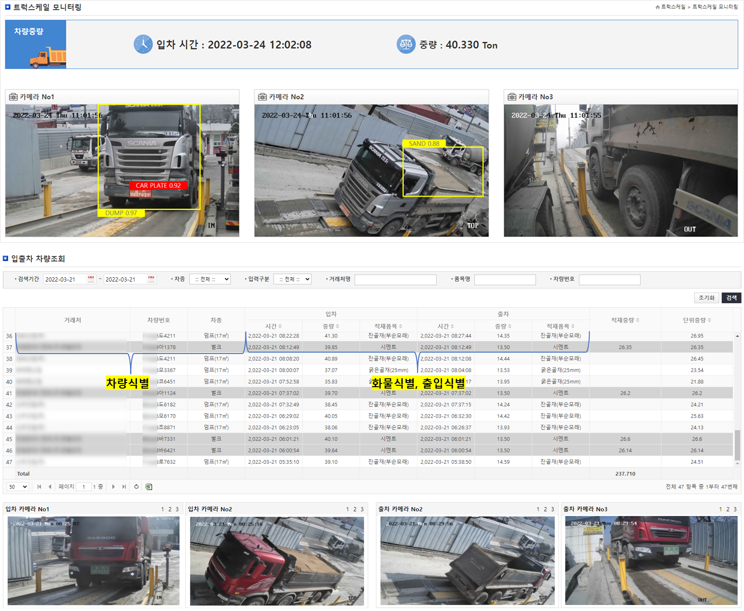The width and height of the screenshot is (744, 611).
Task: Open the 카메라 No2 live feed image
Action: point(370,170)
